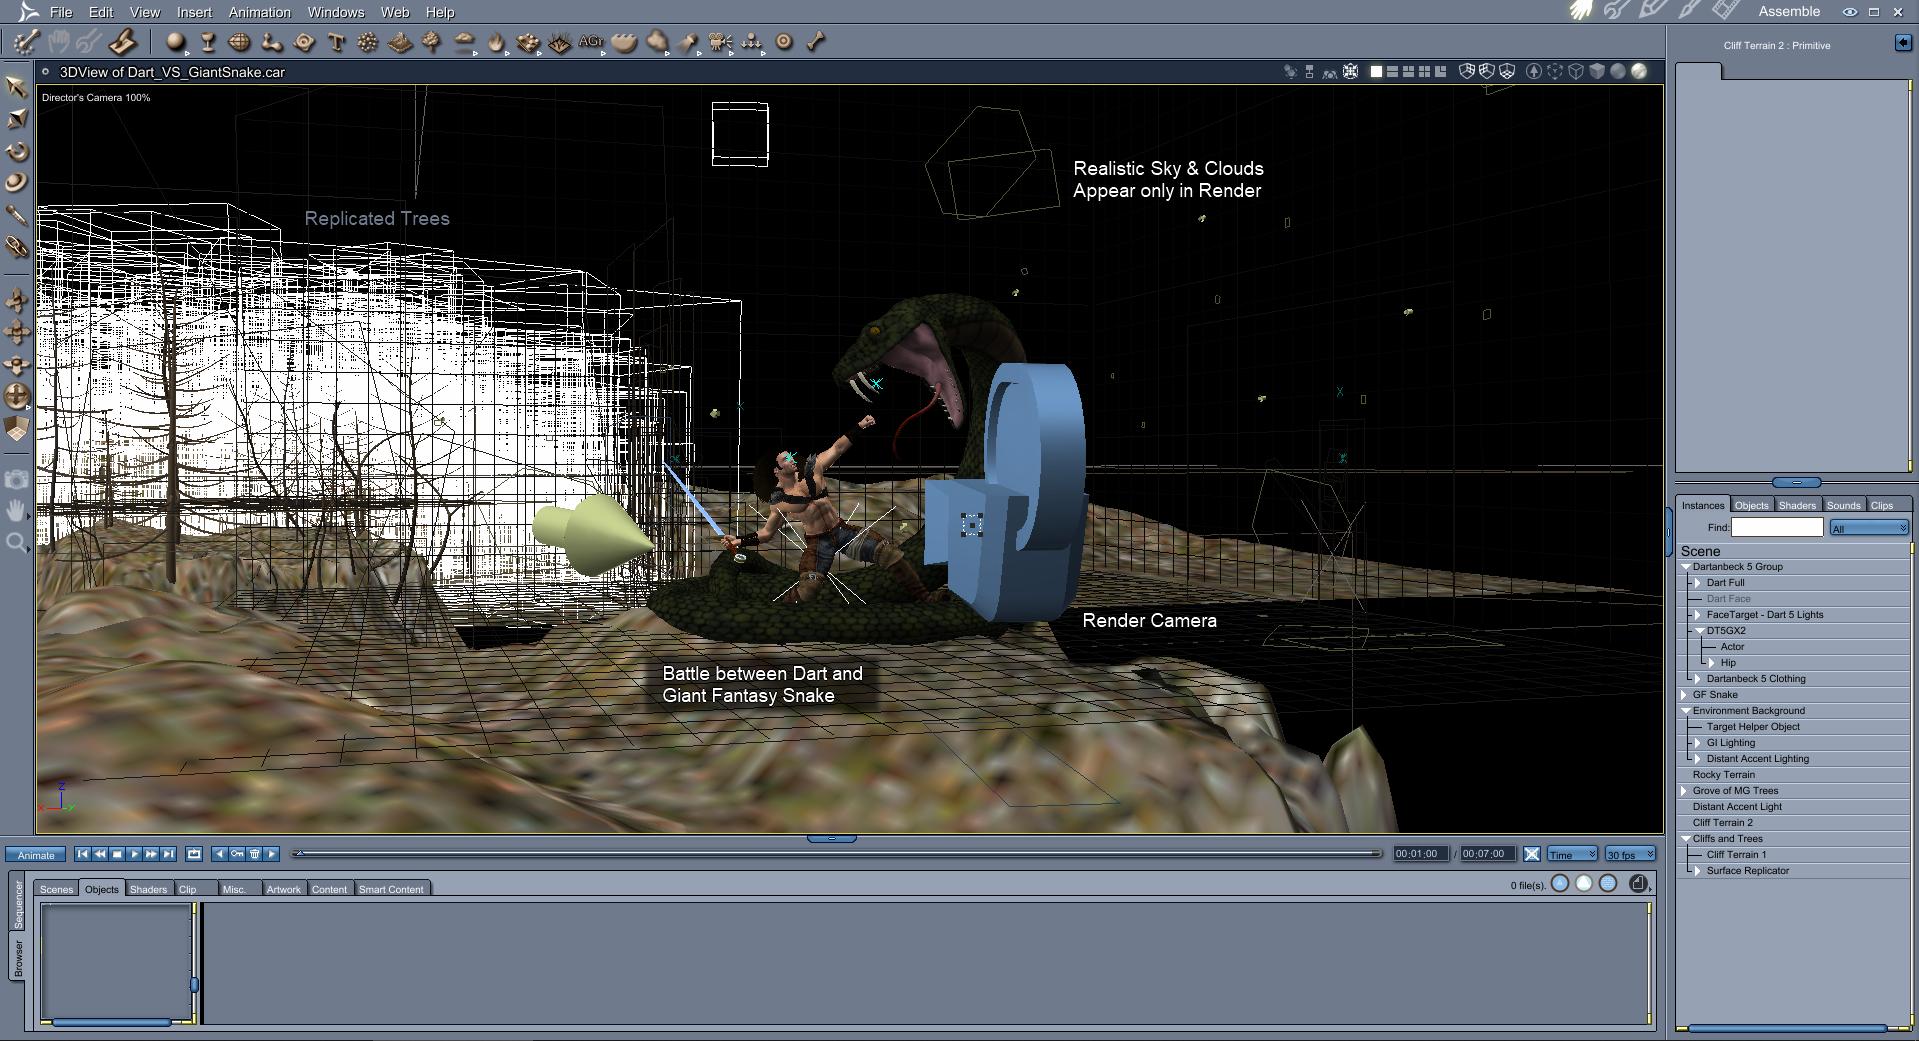Select the camera pan hand tool
Screen dimensions: 1919x1041
pos(16,511)
